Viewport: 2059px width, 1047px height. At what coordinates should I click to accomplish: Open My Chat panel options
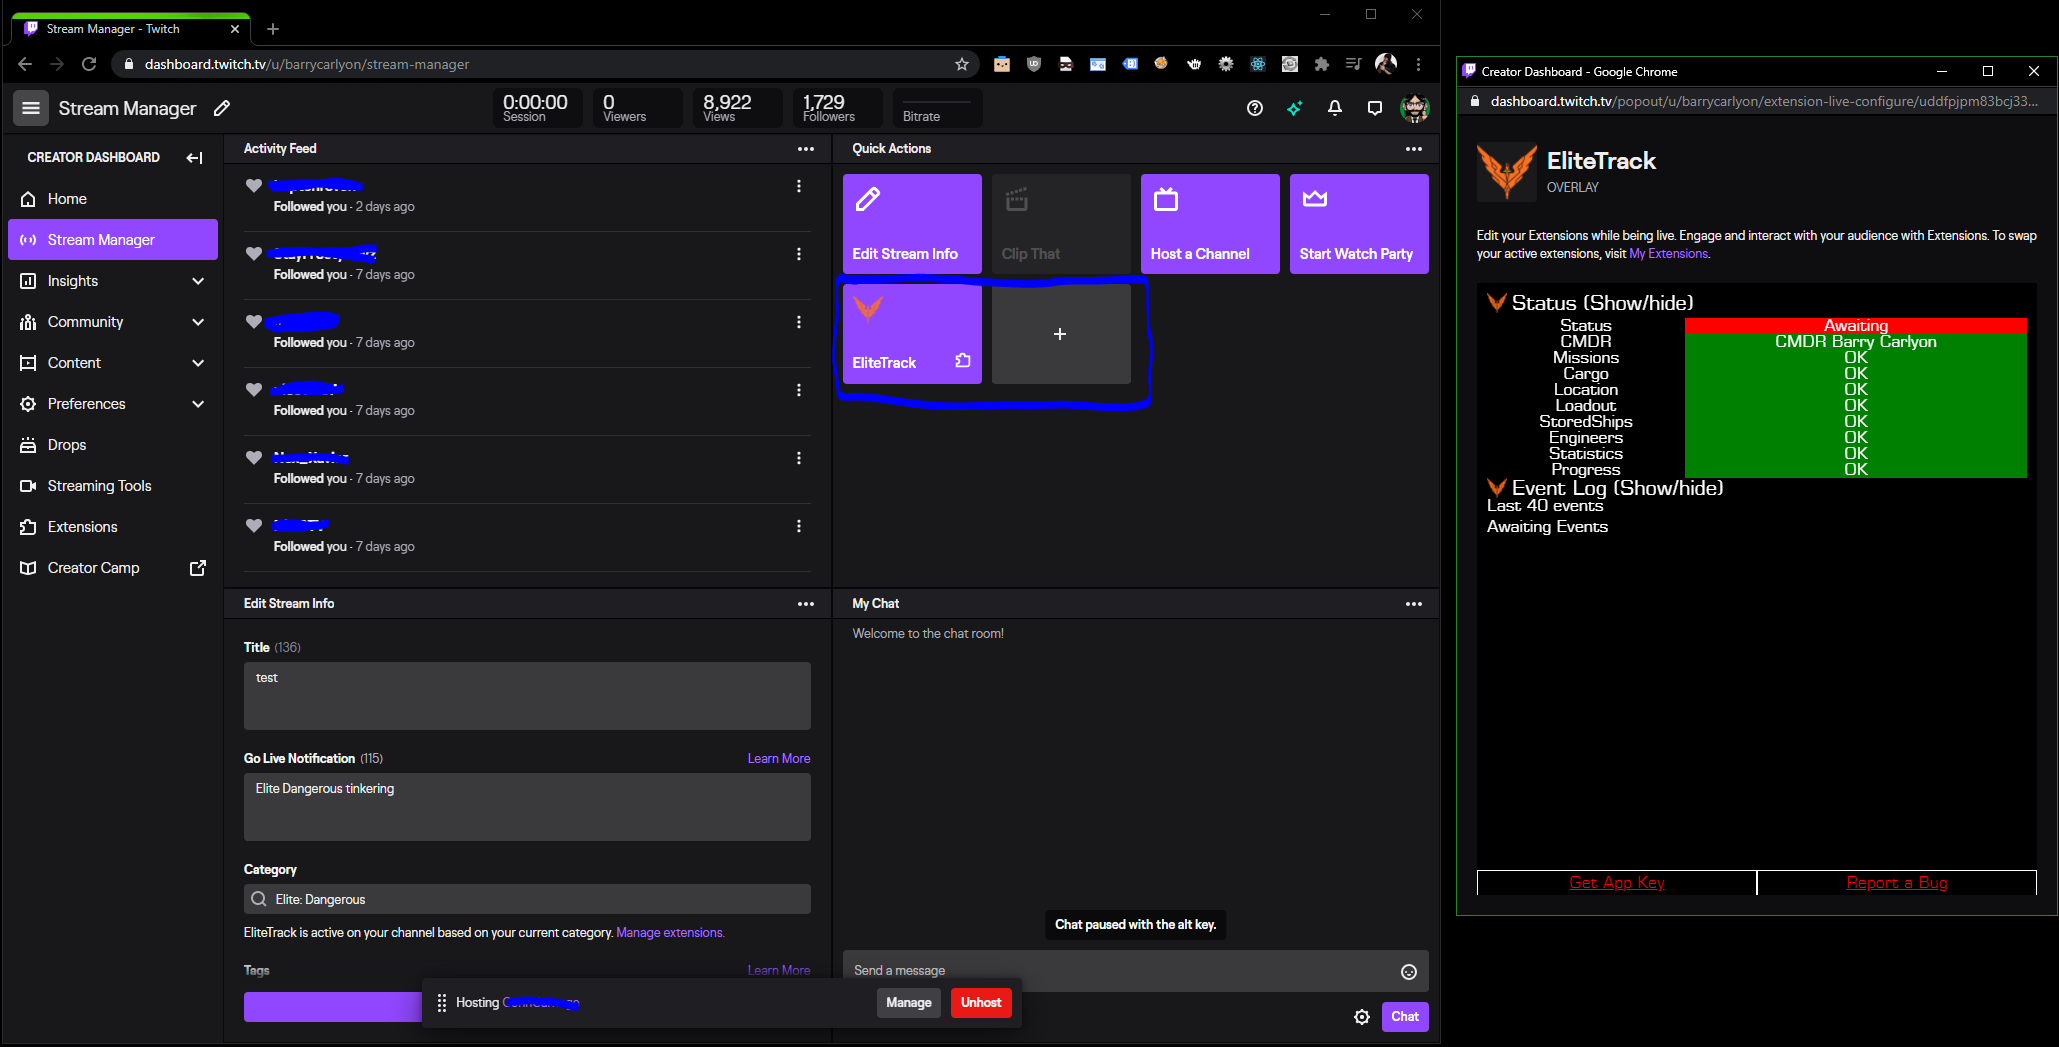coord(1414,604)
